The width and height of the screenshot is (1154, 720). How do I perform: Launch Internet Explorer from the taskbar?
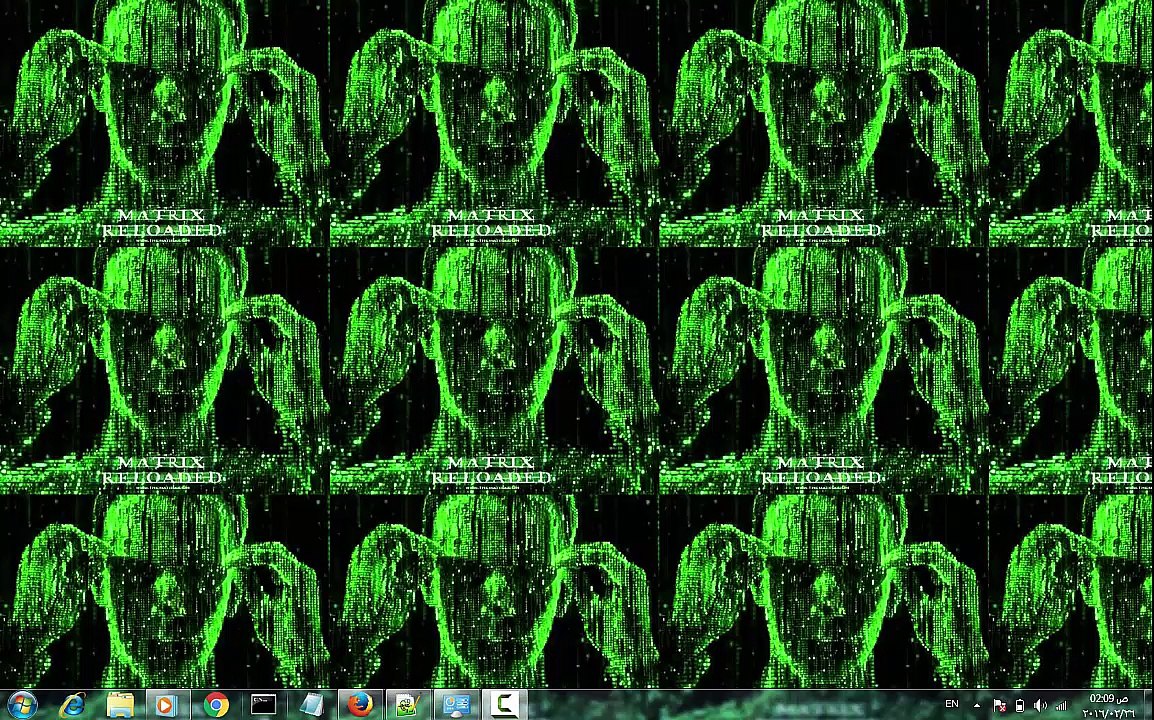[72, 705]
